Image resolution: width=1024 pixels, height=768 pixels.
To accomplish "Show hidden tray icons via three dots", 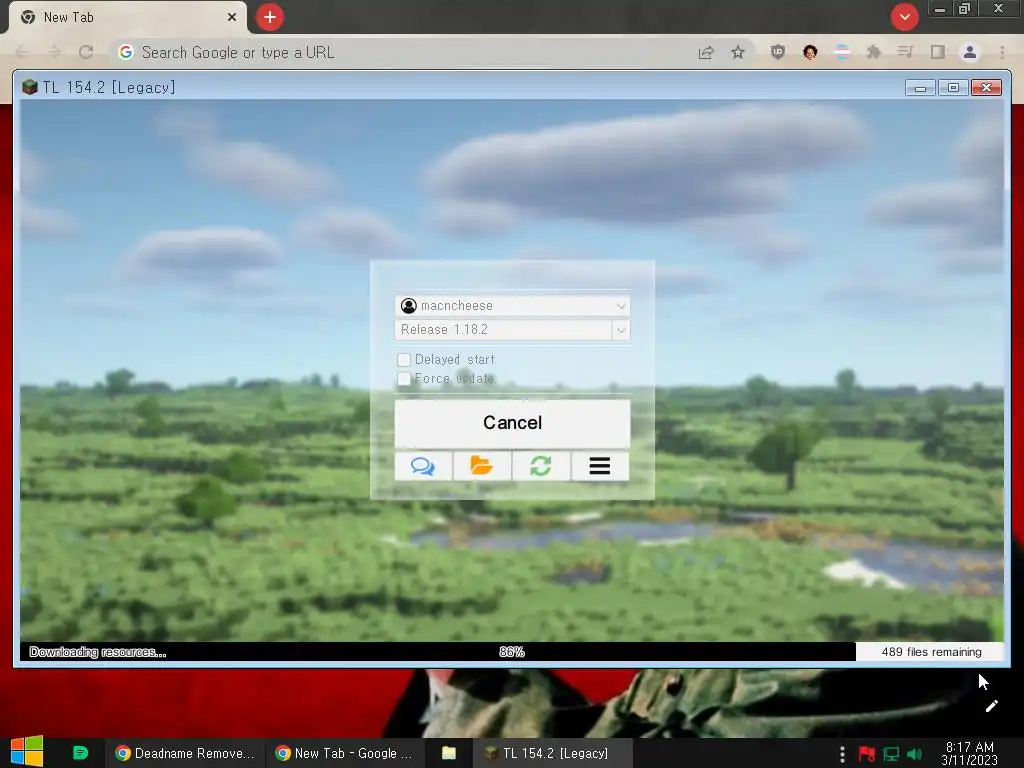I will point(842,754).
